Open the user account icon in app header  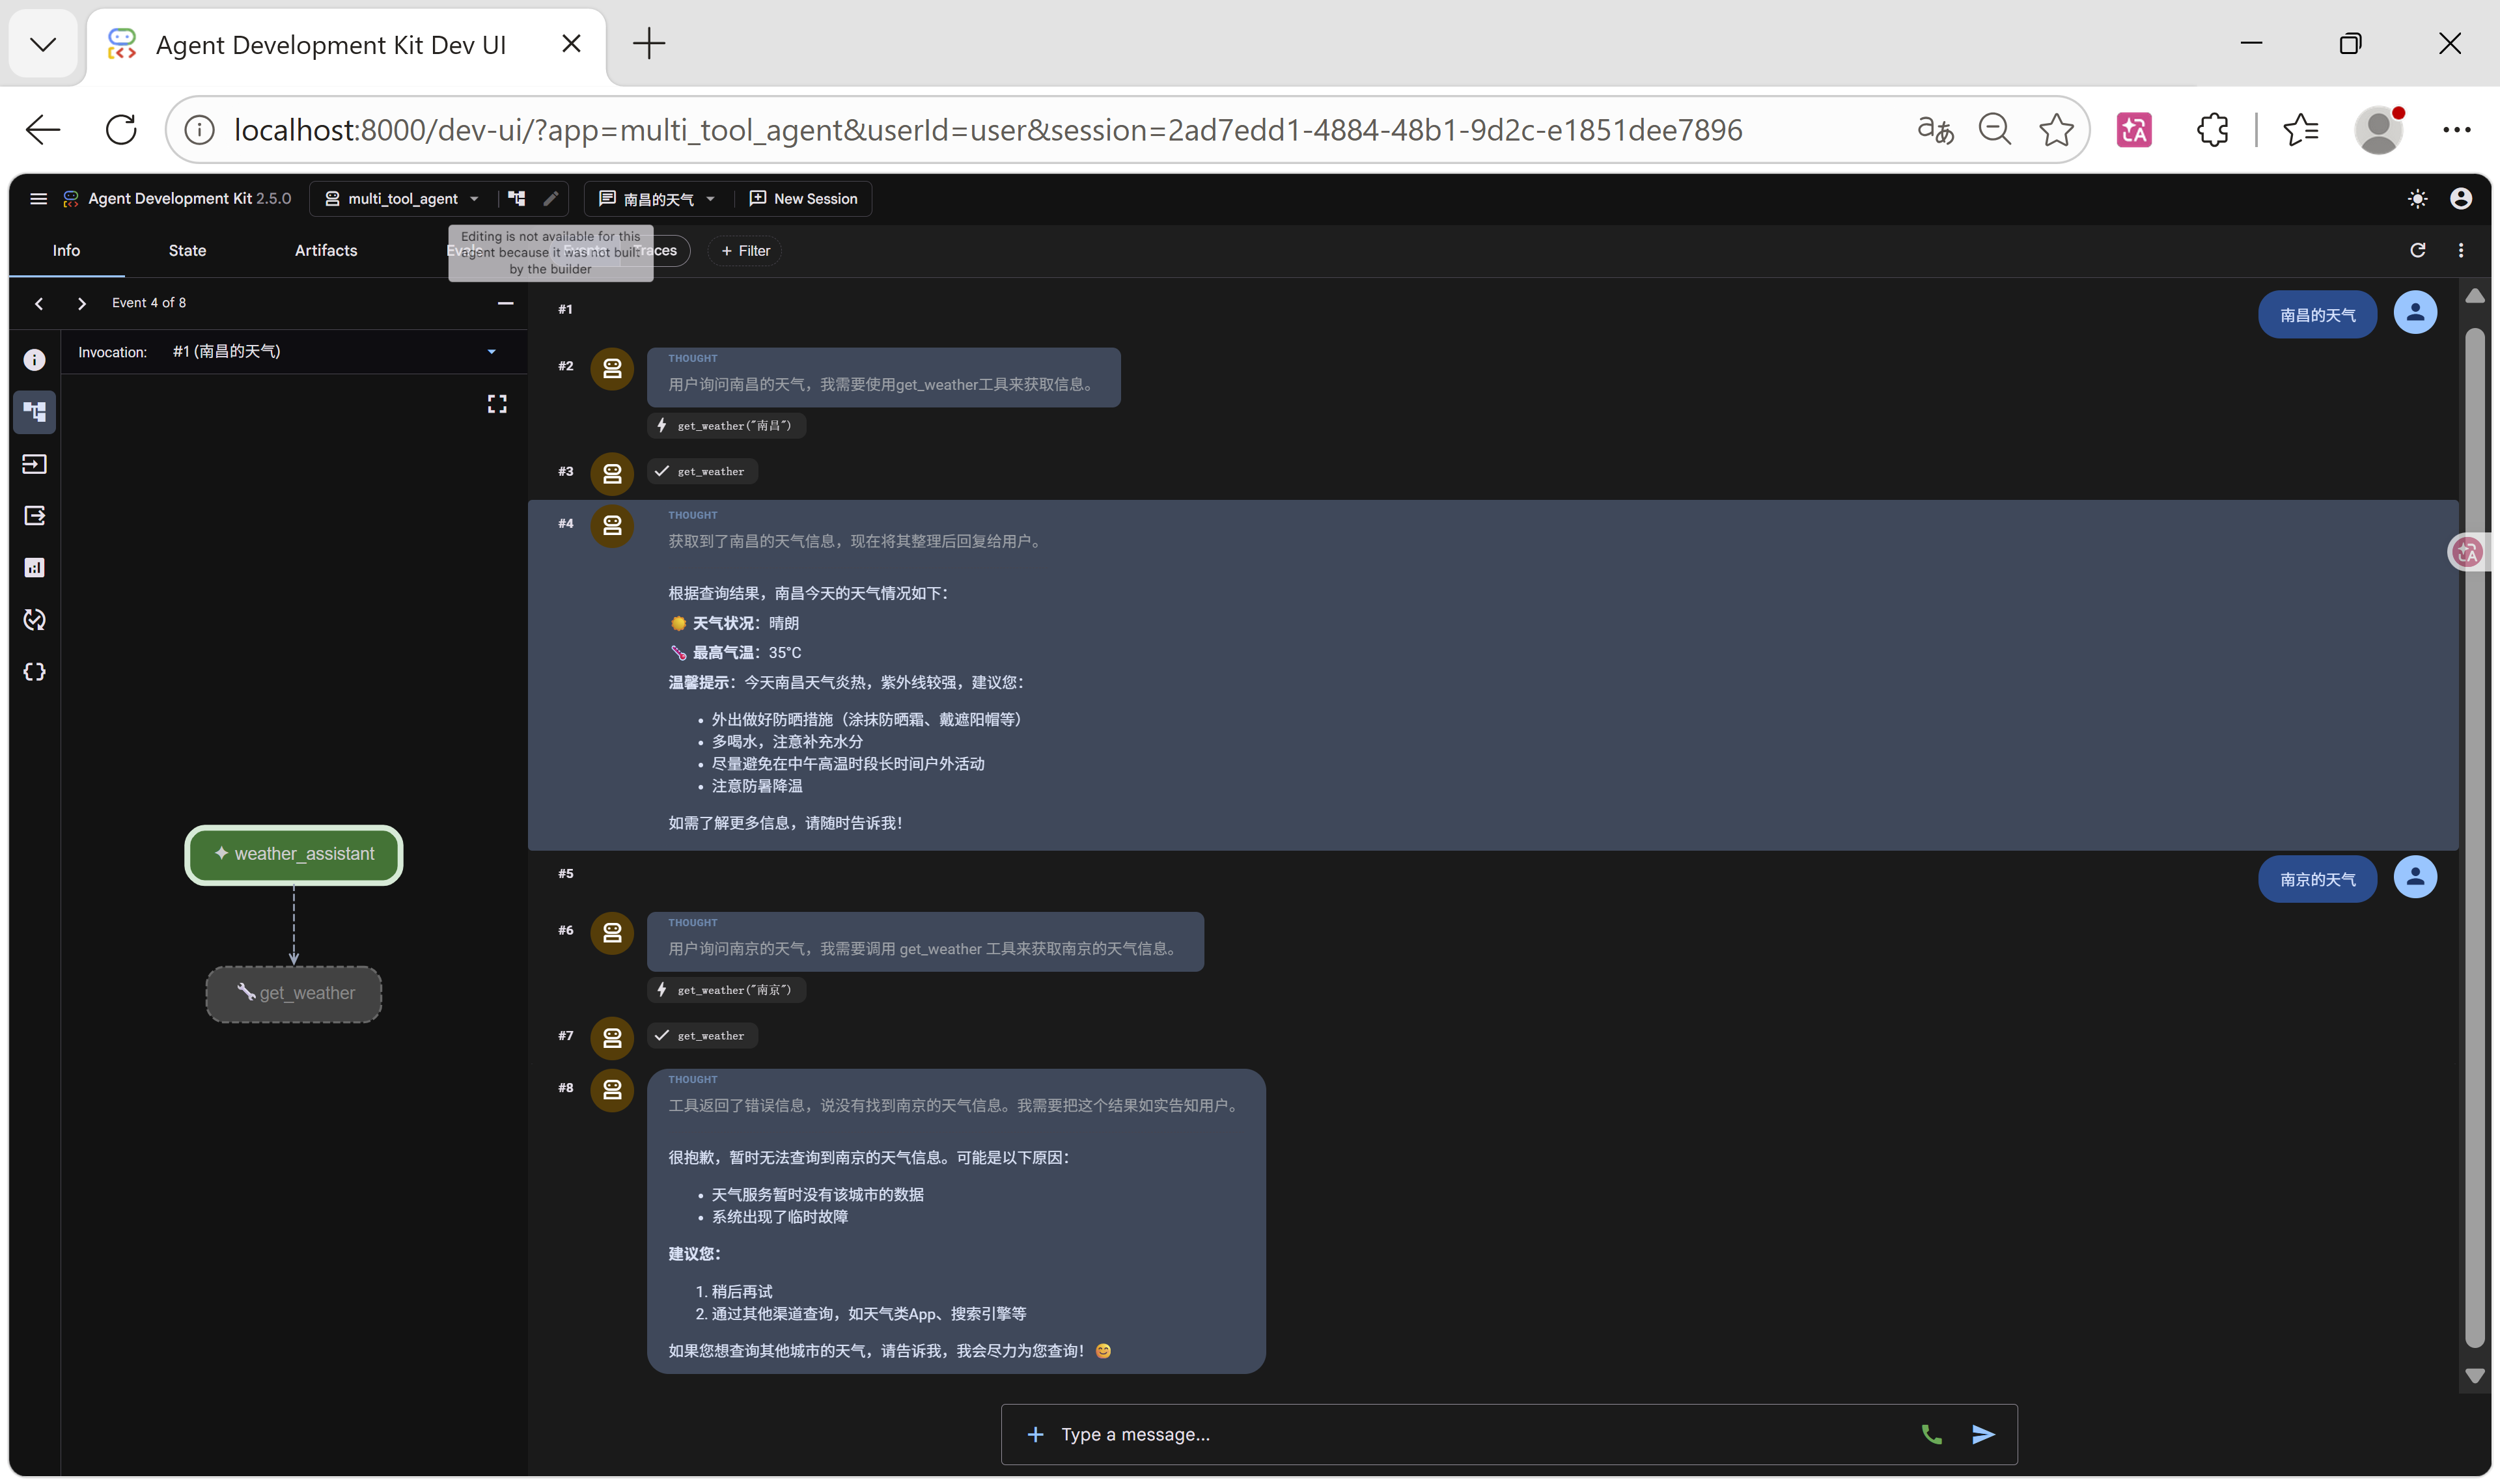click(2461, 199)
